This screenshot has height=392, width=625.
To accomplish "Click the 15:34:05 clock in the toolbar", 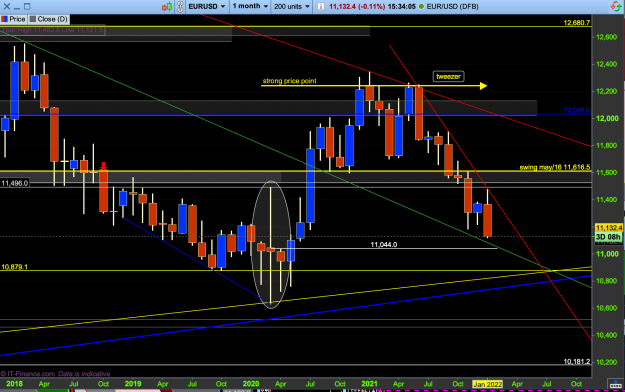I will pos(401,6).
